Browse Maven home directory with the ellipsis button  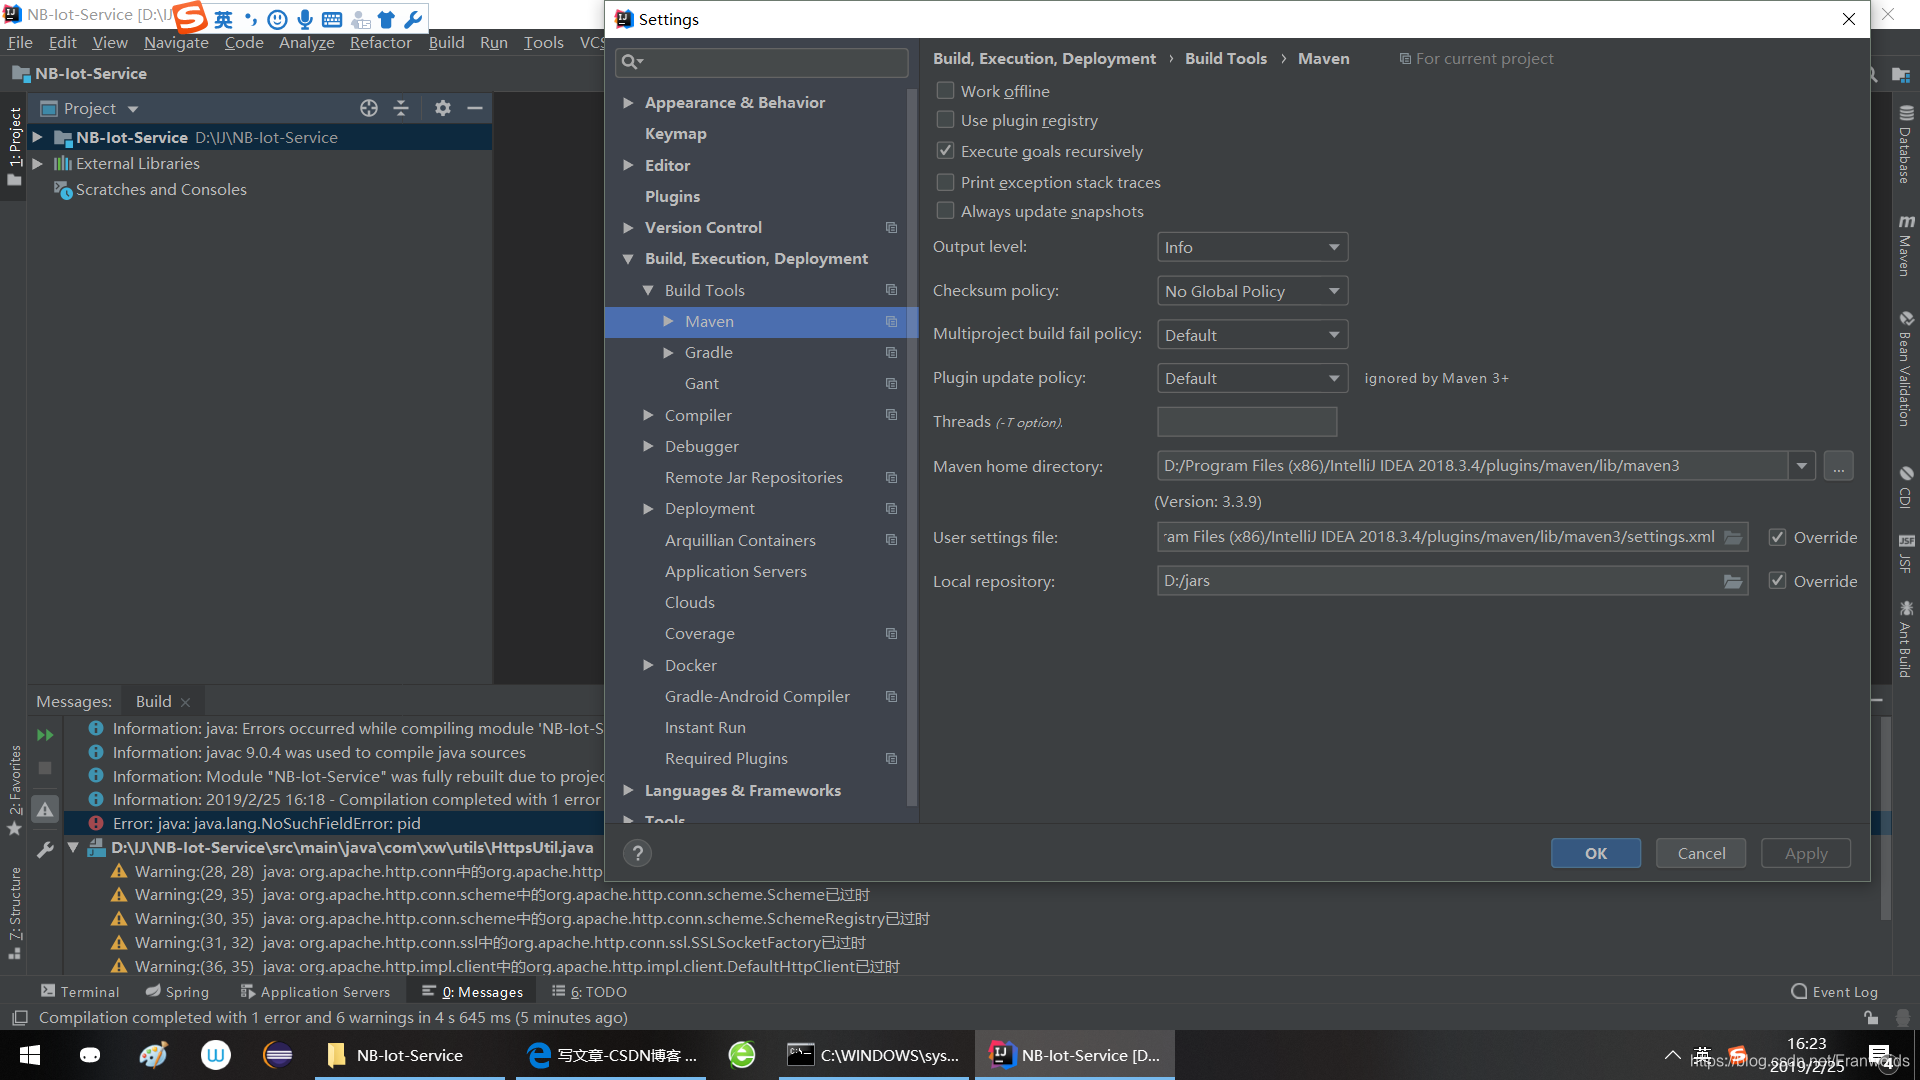(1838, 466)
